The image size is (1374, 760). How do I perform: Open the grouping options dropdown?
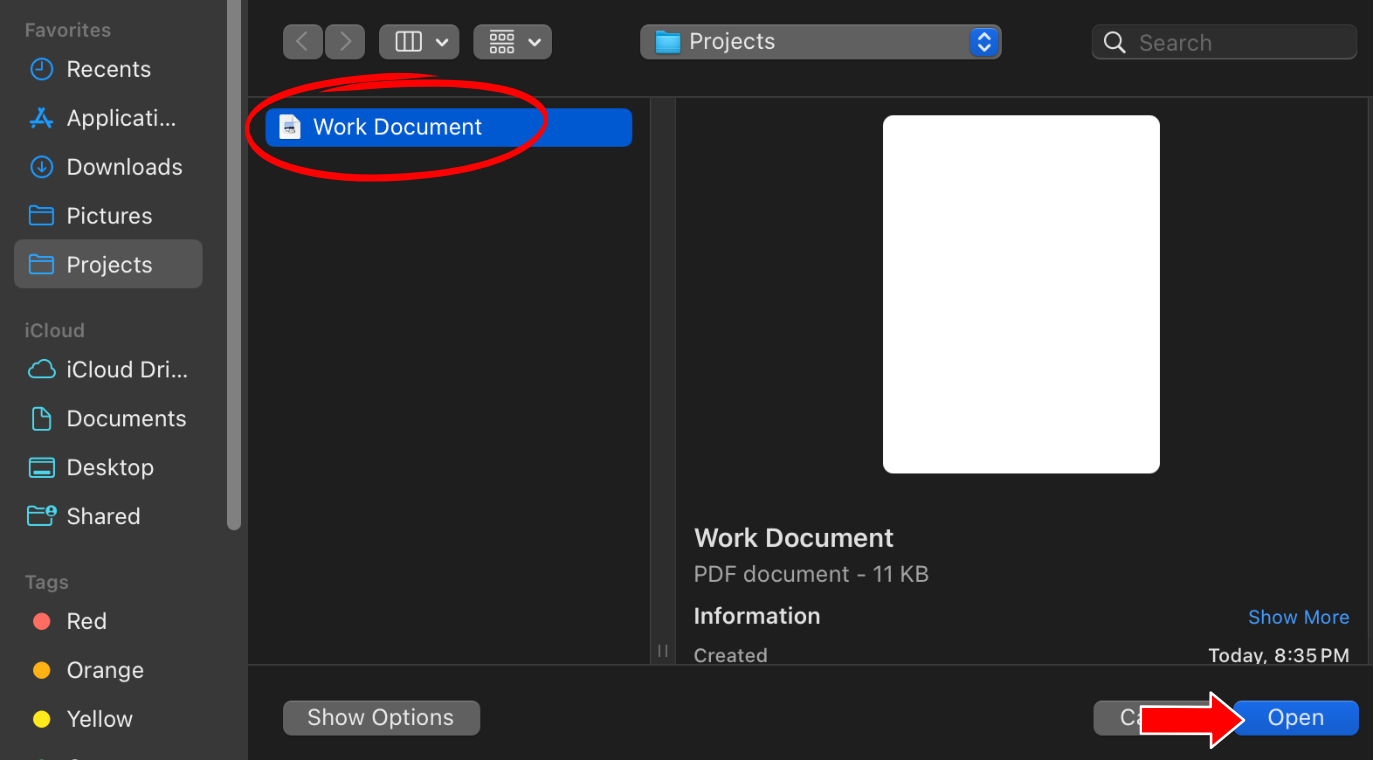click(x=513, y=42)
